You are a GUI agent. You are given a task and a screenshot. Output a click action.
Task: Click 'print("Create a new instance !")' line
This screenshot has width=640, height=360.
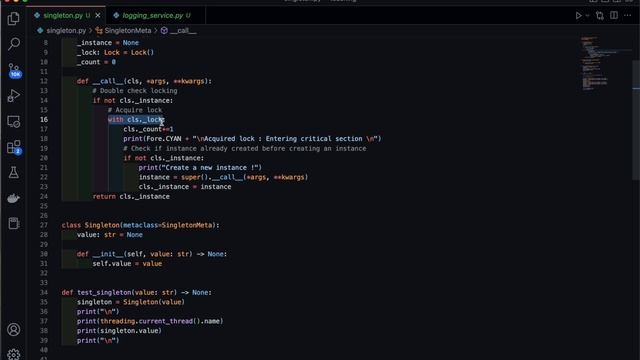pos(200,168)
